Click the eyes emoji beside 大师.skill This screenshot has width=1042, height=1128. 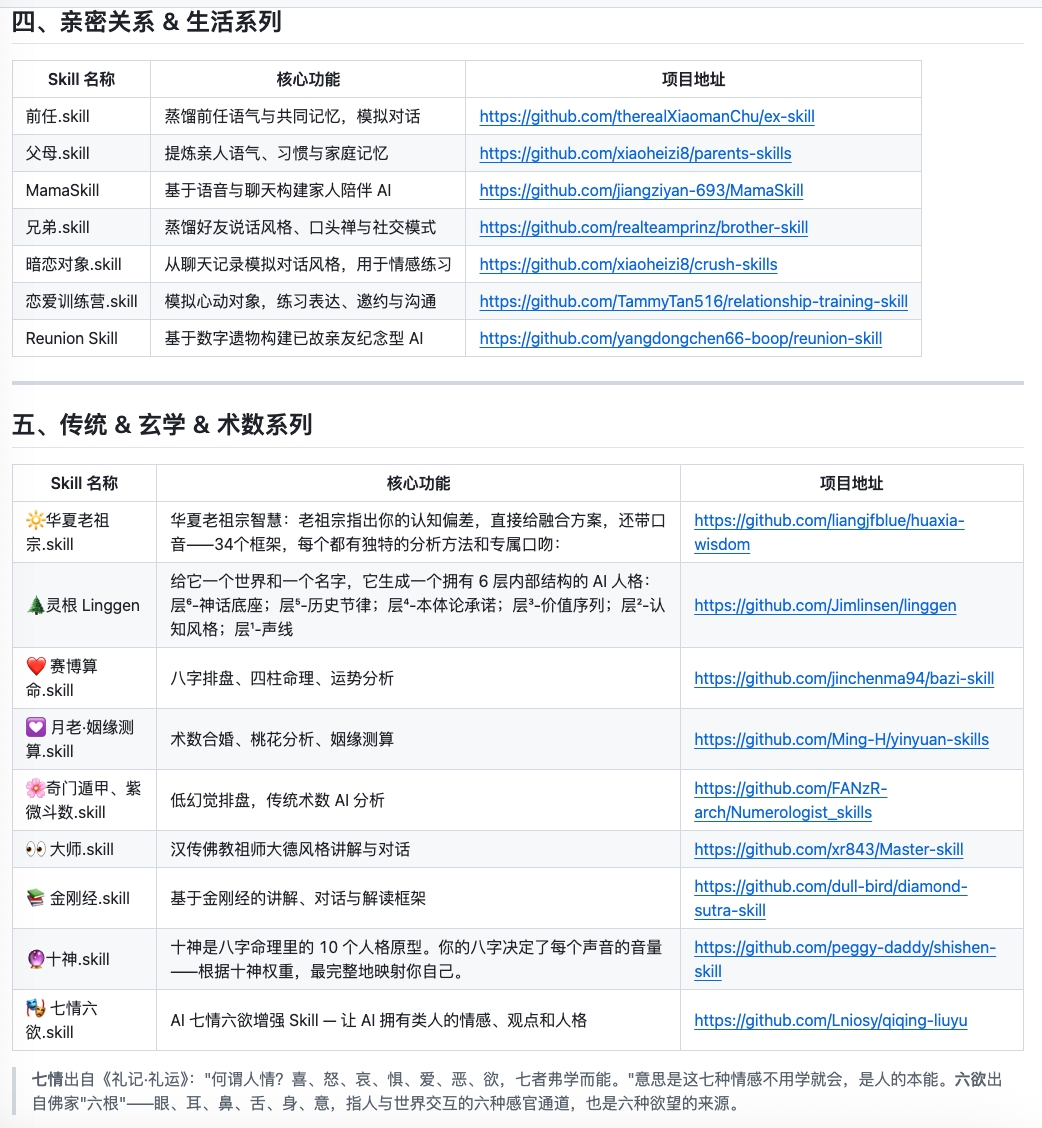[36, 850]
